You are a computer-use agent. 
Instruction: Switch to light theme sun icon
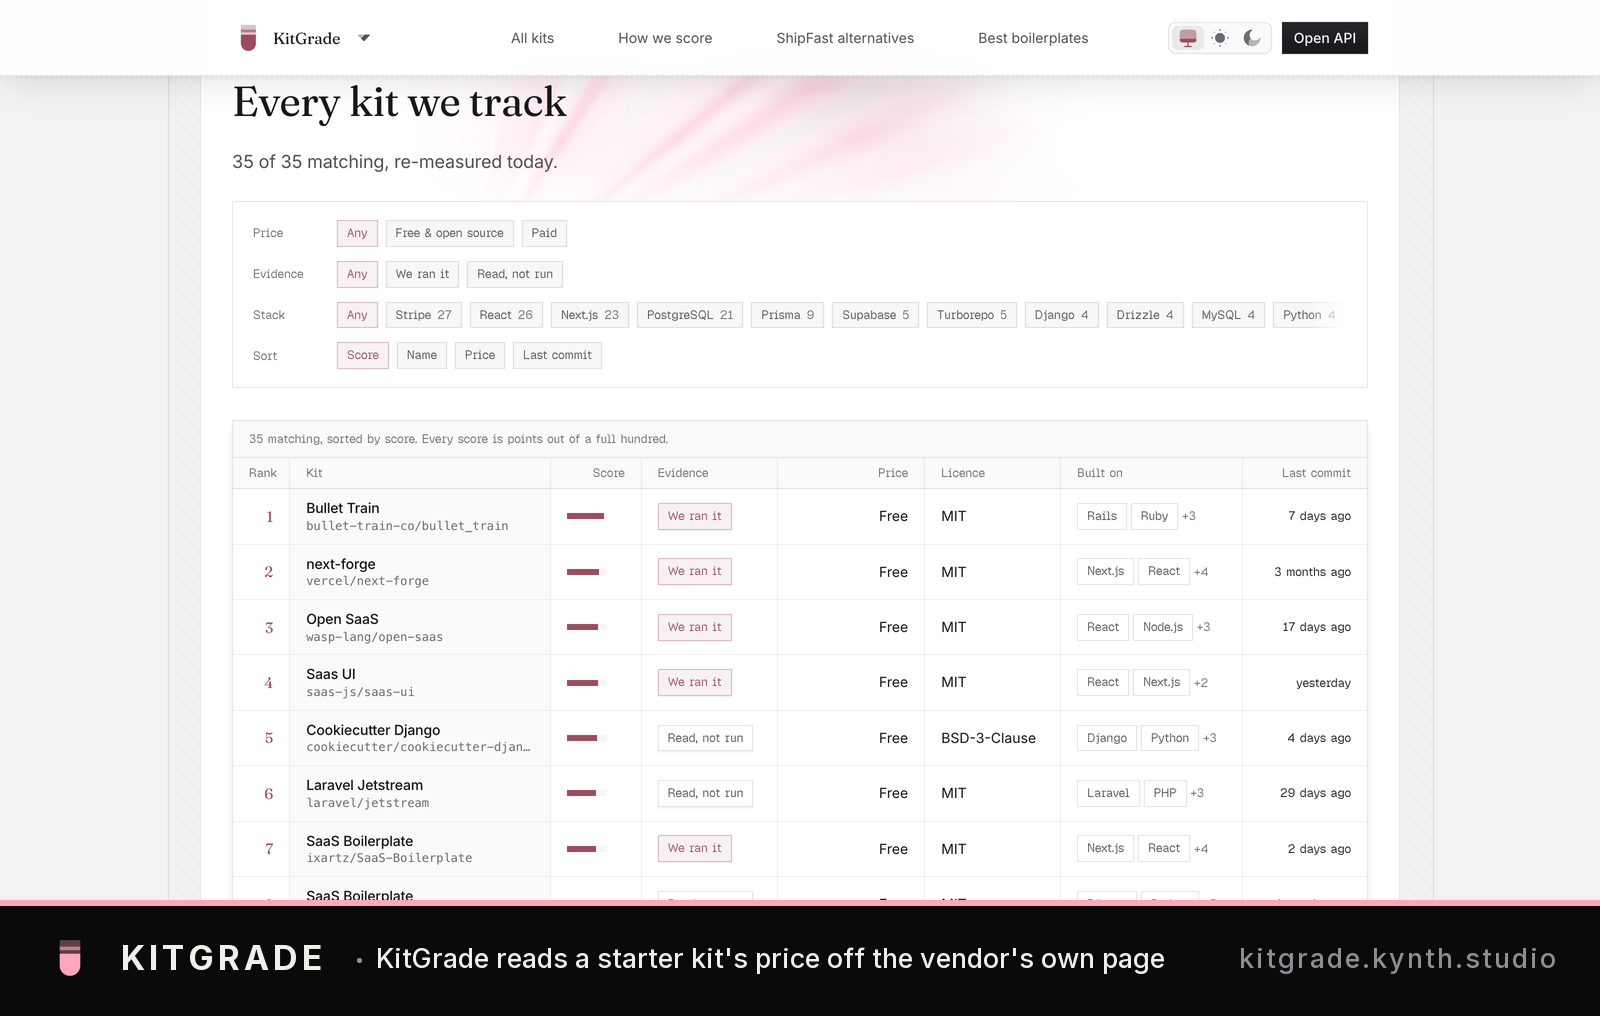tap(1220, 38)
